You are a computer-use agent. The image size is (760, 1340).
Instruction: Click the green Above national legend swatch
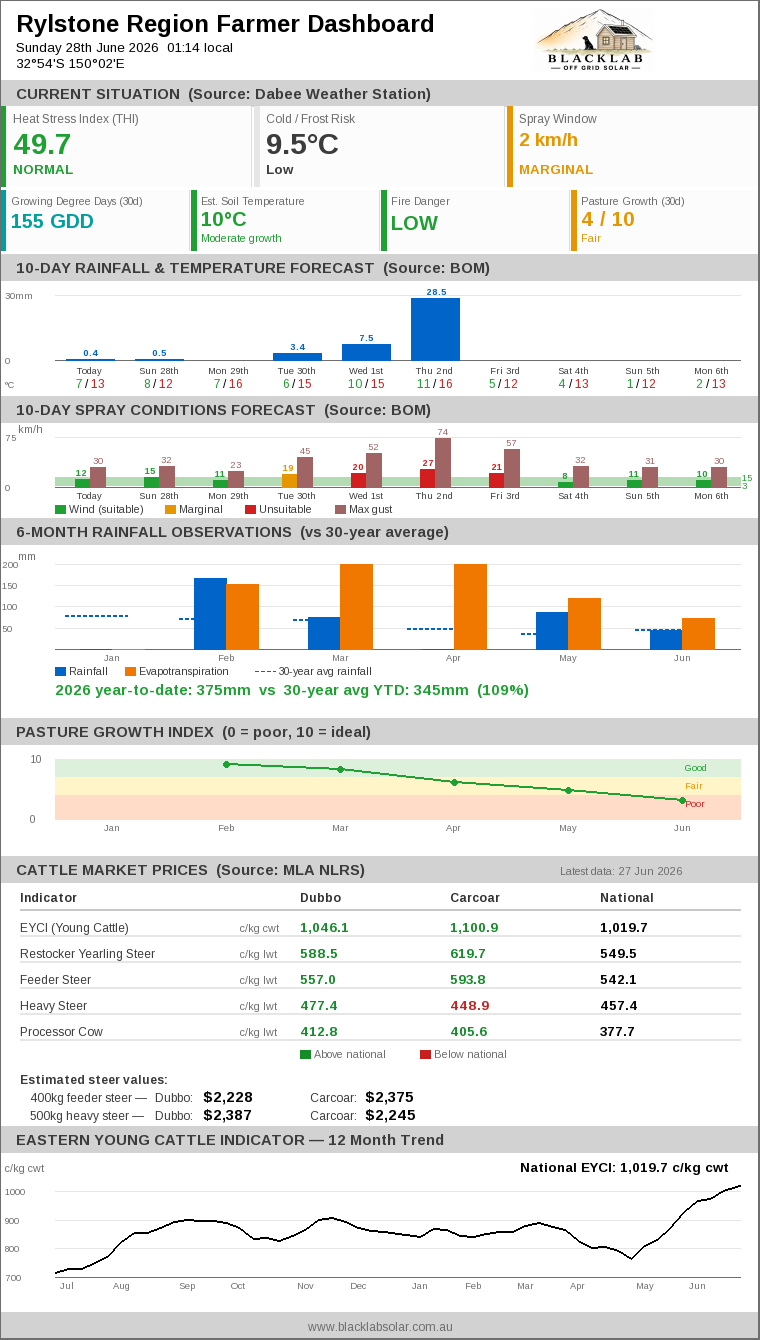pos(305,1054)
